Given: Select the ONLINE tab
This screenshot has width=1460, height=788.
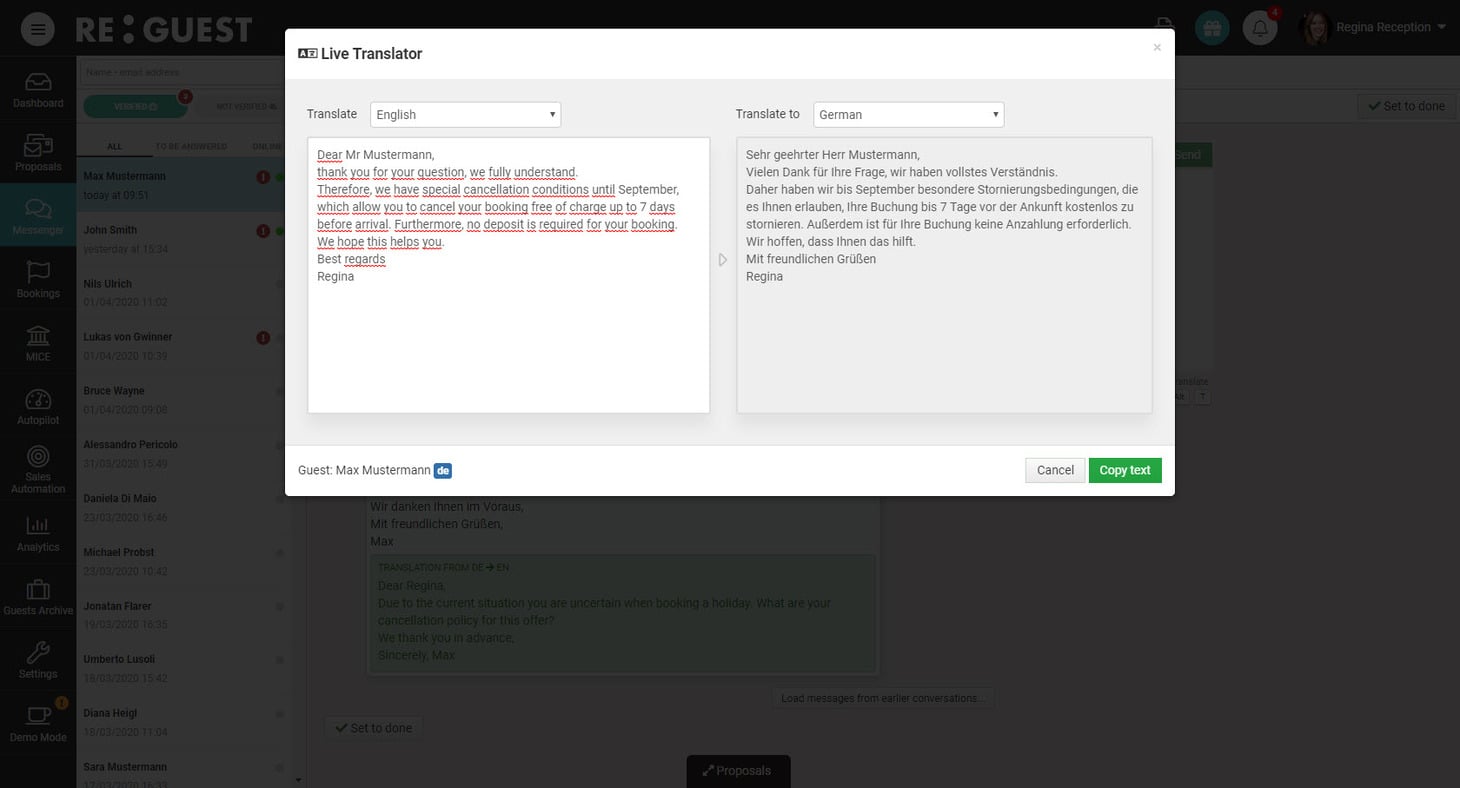Looking at the screenshot, I should [x=266, y=146].
